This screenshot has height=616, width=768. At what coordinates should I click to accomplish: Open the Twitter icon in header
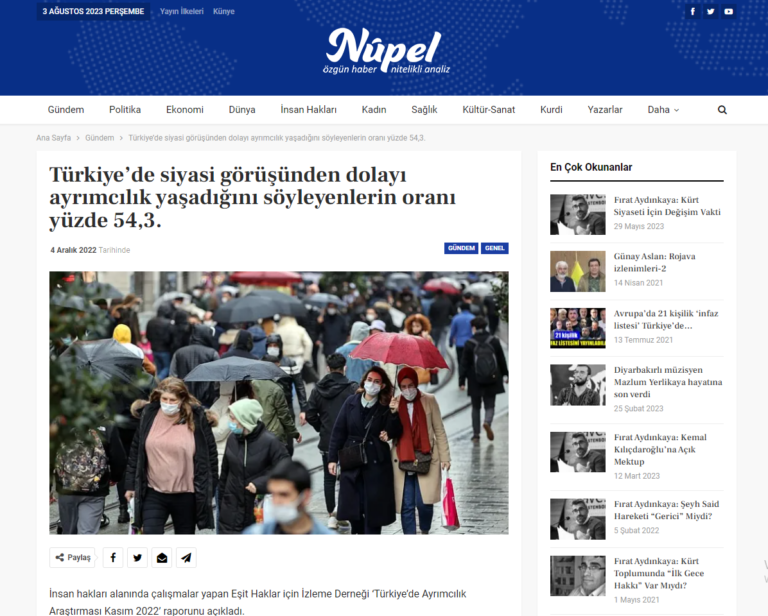pos(711,11)
